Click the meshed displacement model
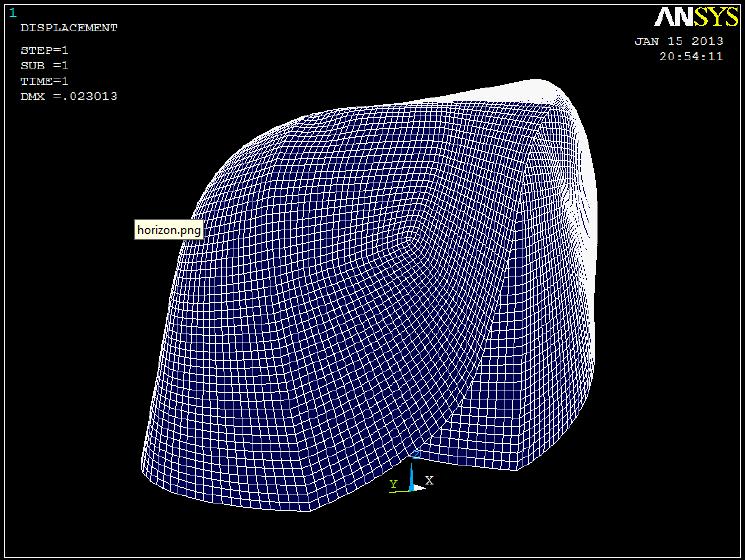Image resolution: width=745 pixels, height=560 pixels. (369, 295)
